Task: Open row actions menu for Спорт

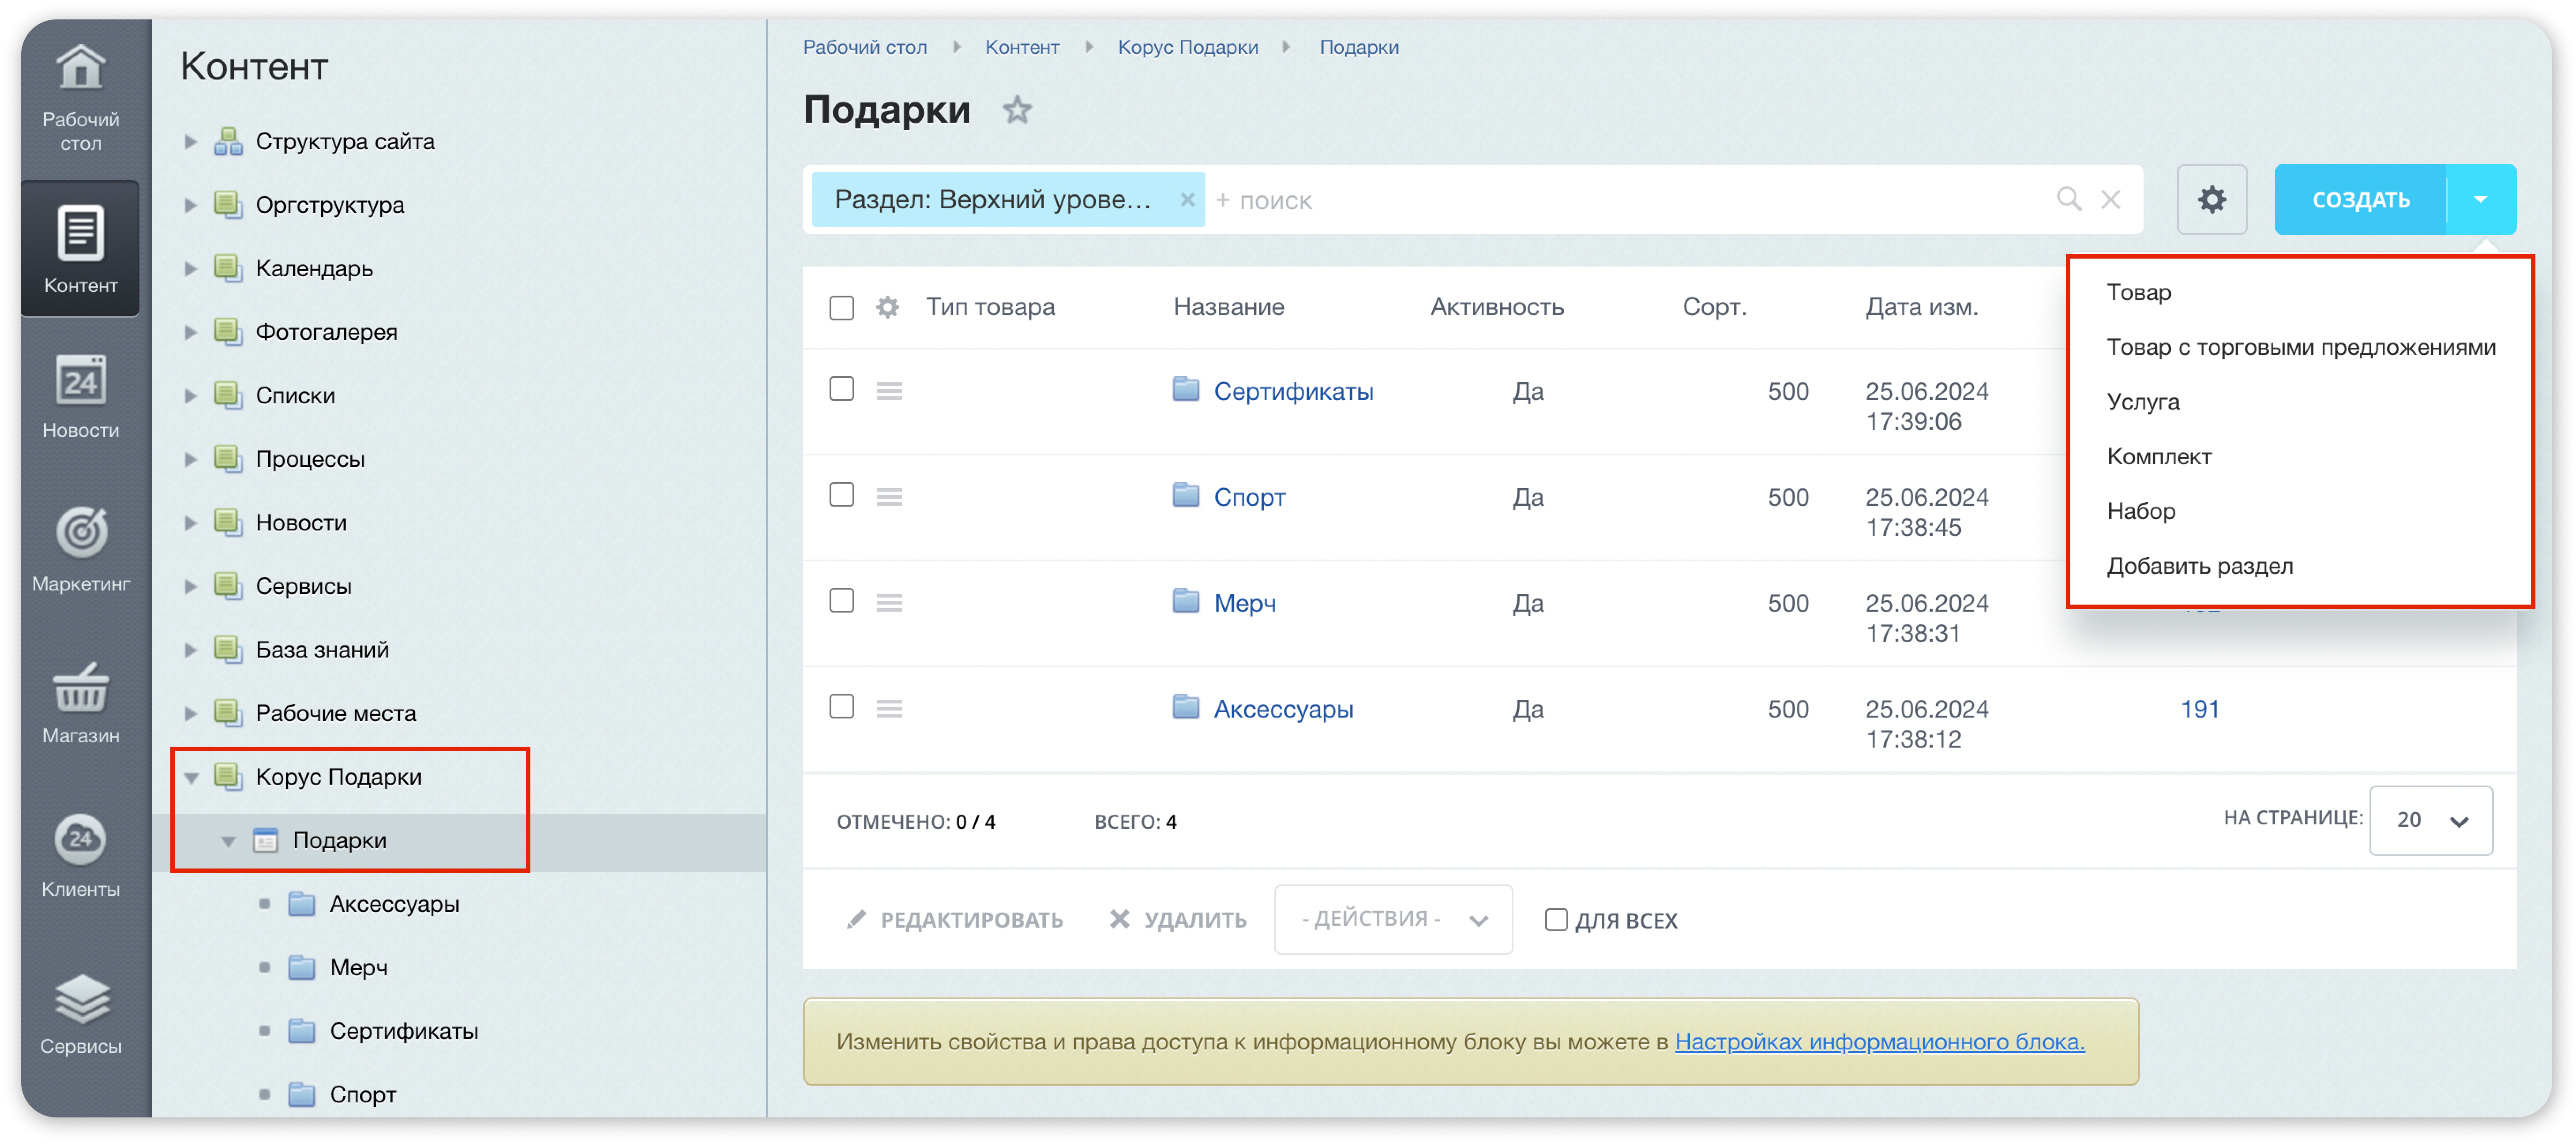Action: point(889,497)
